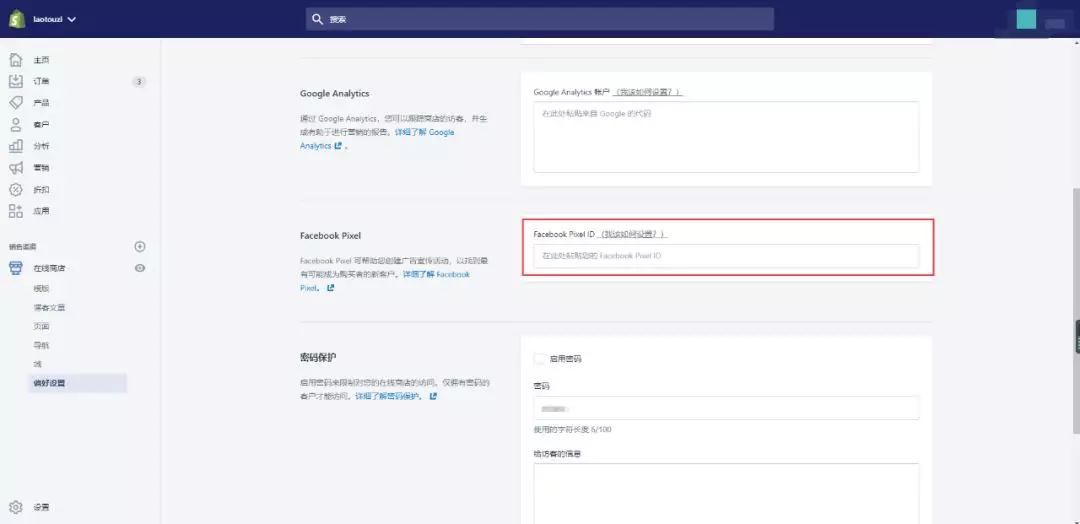Open Learn more about Facebook Pixel link

435,274
